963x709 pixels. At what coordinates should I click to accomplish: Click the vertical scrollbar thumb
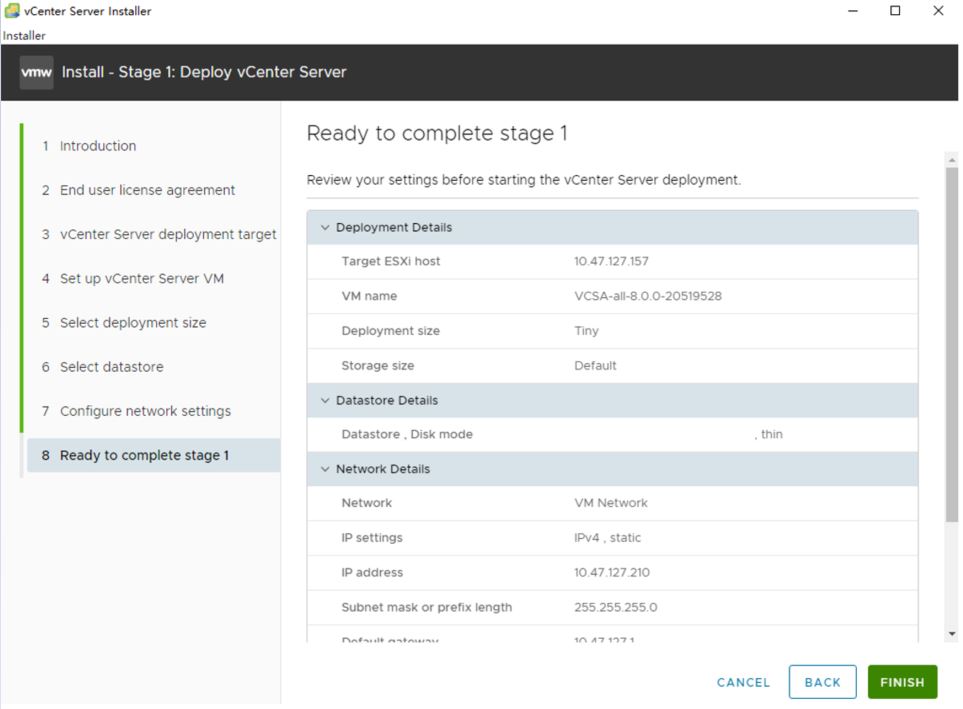(951, 344)
